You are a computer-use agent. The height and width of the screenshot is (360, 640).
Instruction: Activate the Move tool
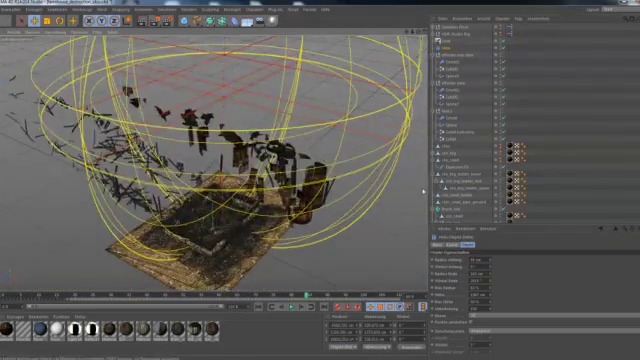[34, 21]
